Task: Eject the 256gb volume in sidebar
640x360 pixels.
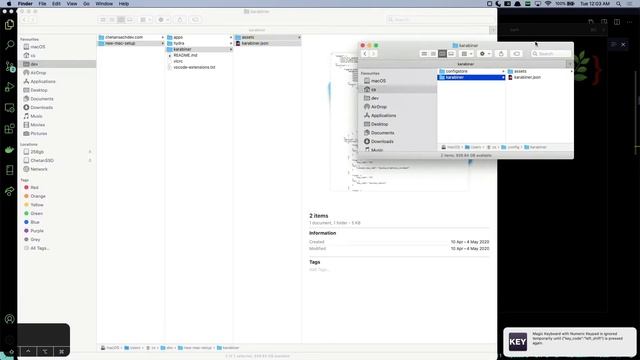Action: (90, 152)
